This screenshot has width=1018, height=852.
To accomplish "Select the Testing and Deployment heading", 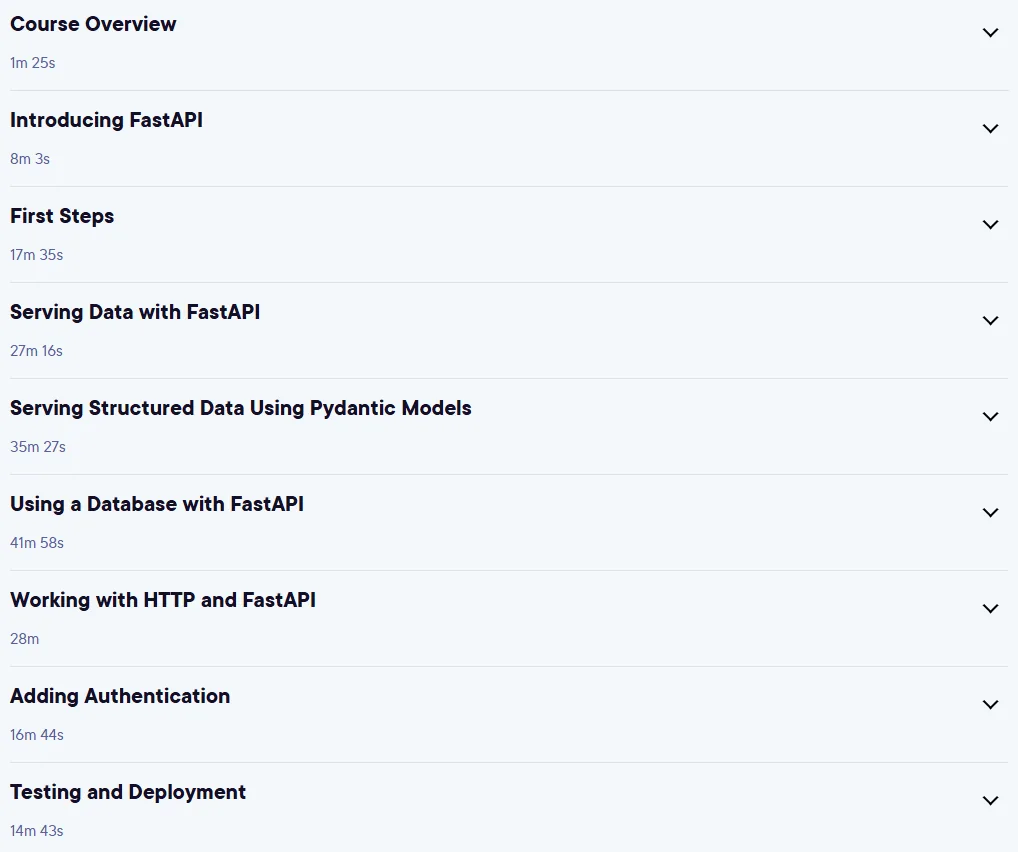I will 128,792.
